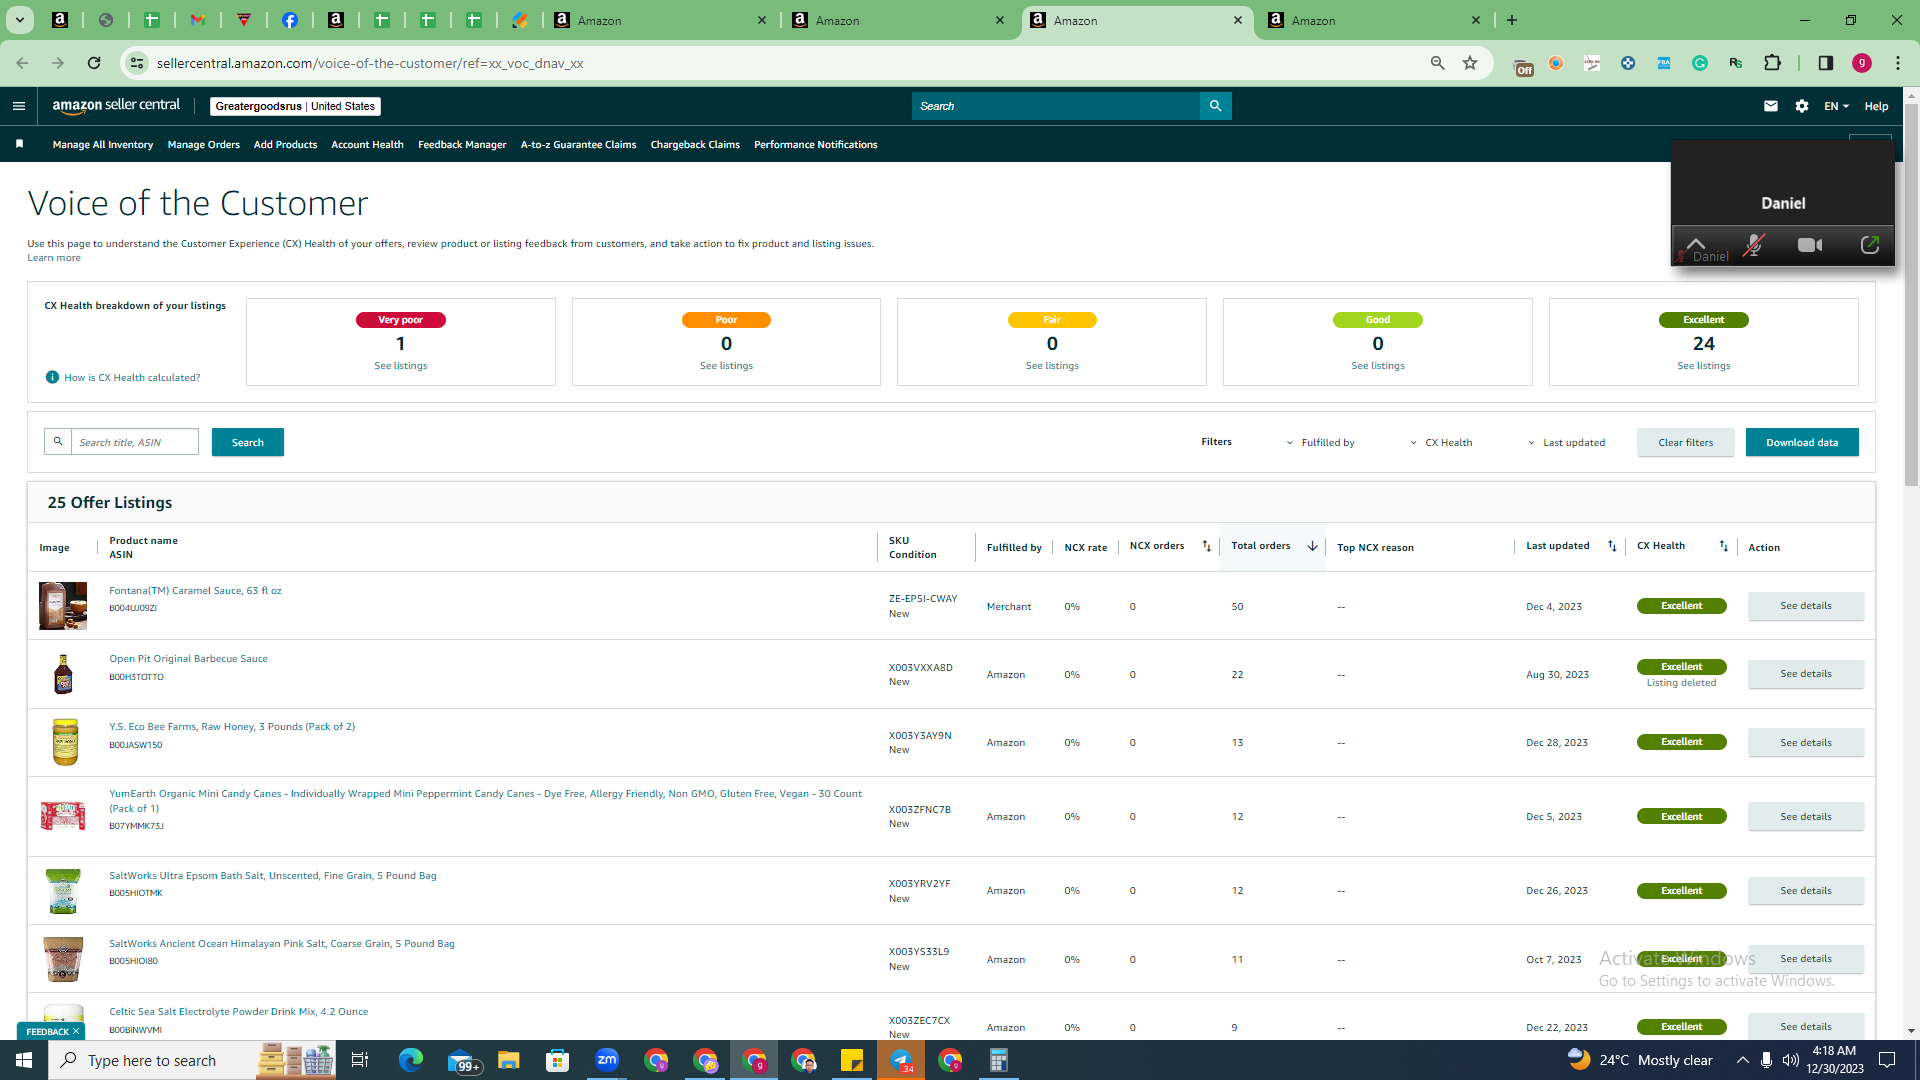Click the info icon beside CX Health calculated
The height and width of the screenshot is (1080, 1920).
click(x=52, y=377)
